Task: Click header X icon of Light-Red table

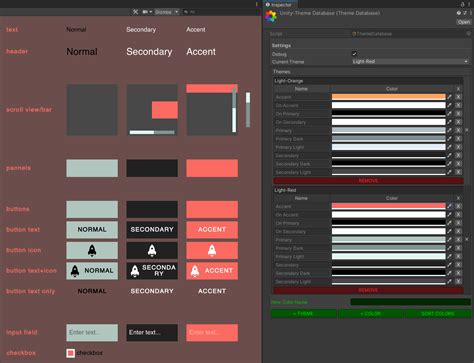Action: point(459,198)
